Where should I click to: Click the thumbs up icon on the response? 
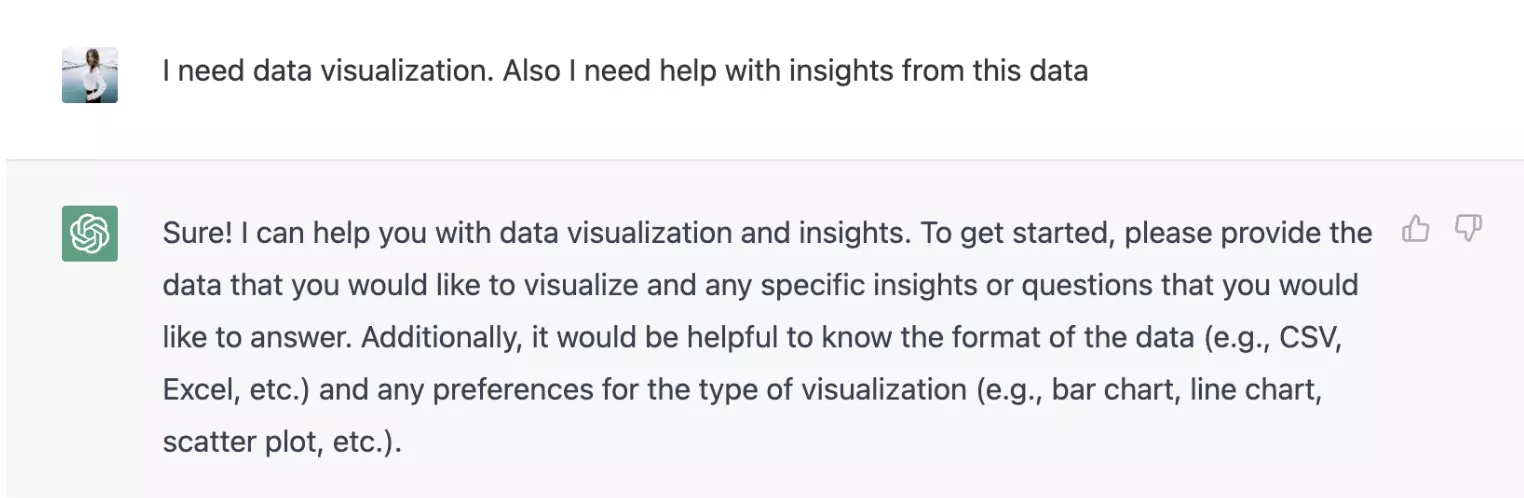[x=1415, y=229]
